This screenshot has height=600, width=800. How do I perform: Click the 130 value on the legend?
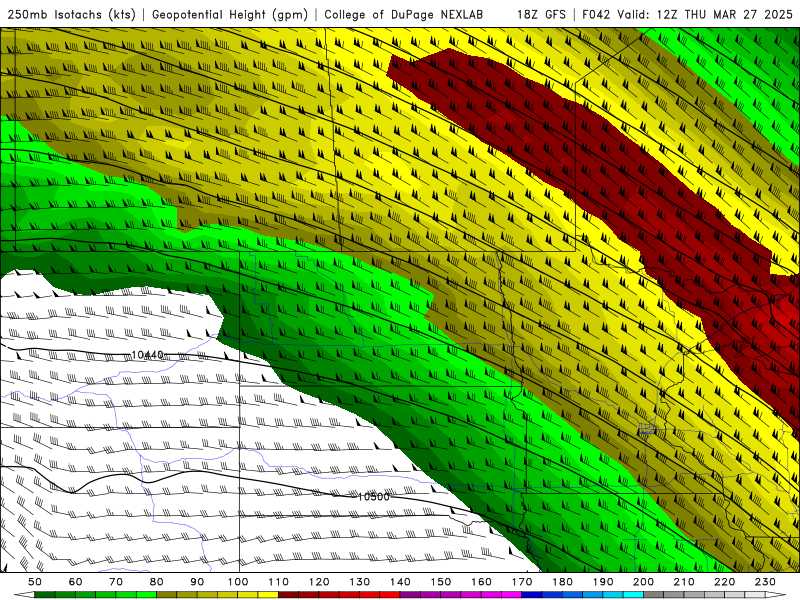(360, 582)
